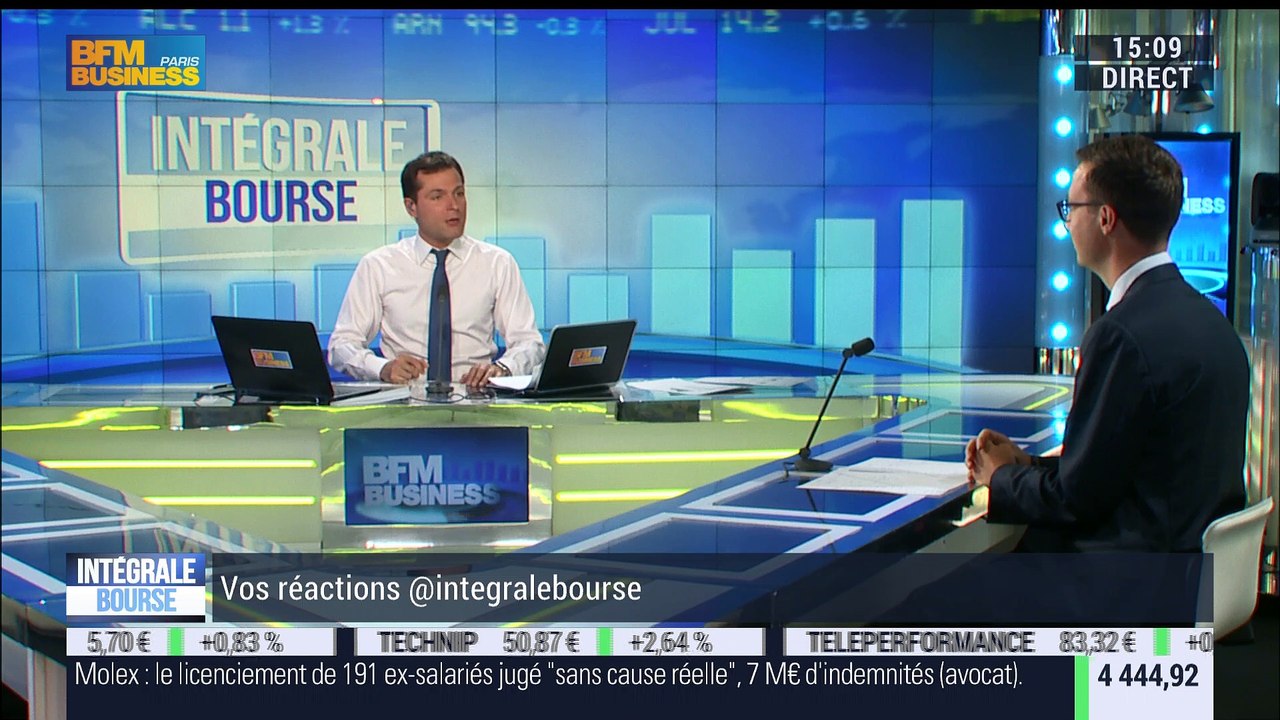Select the TELEPERFORMANCE ticker name
Viewport: 1280px width, 720px height.
(x=920, y=642)
